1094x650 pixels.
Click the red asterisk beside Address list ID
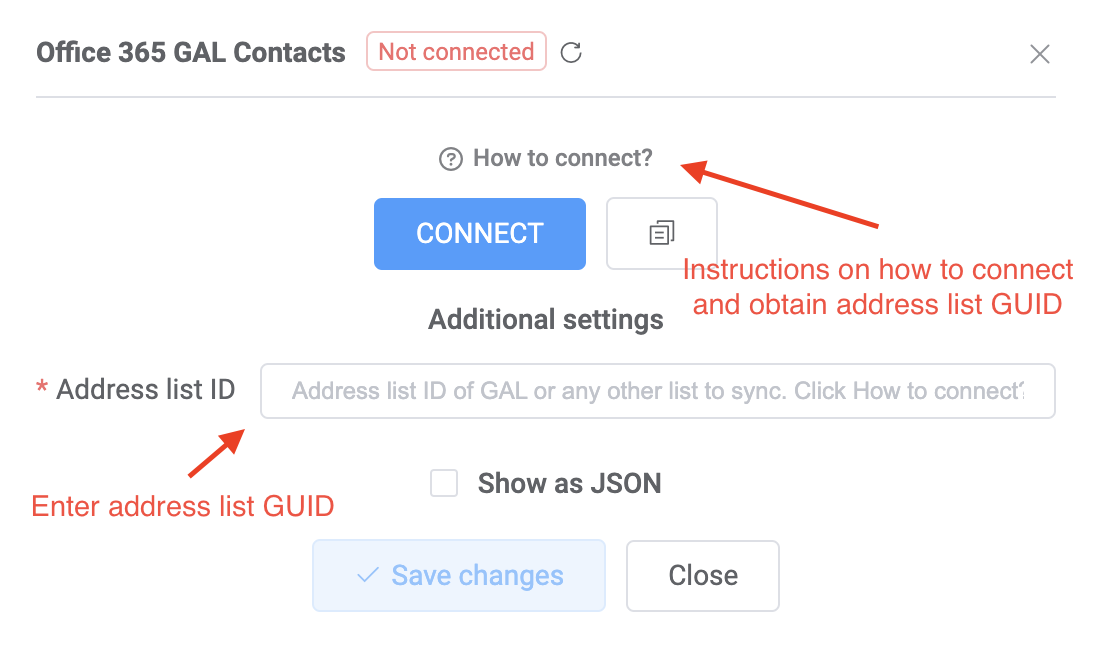pos(40,390)
